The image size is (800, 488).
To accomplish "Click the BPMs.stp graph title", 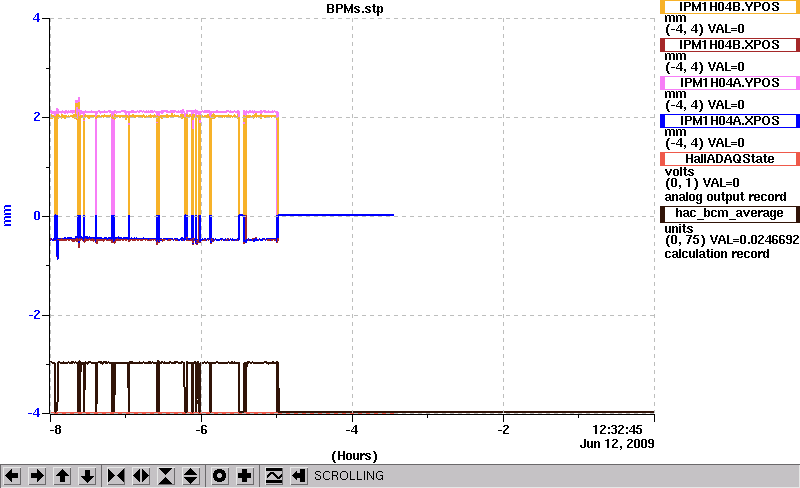I will (x=355, y=9).
